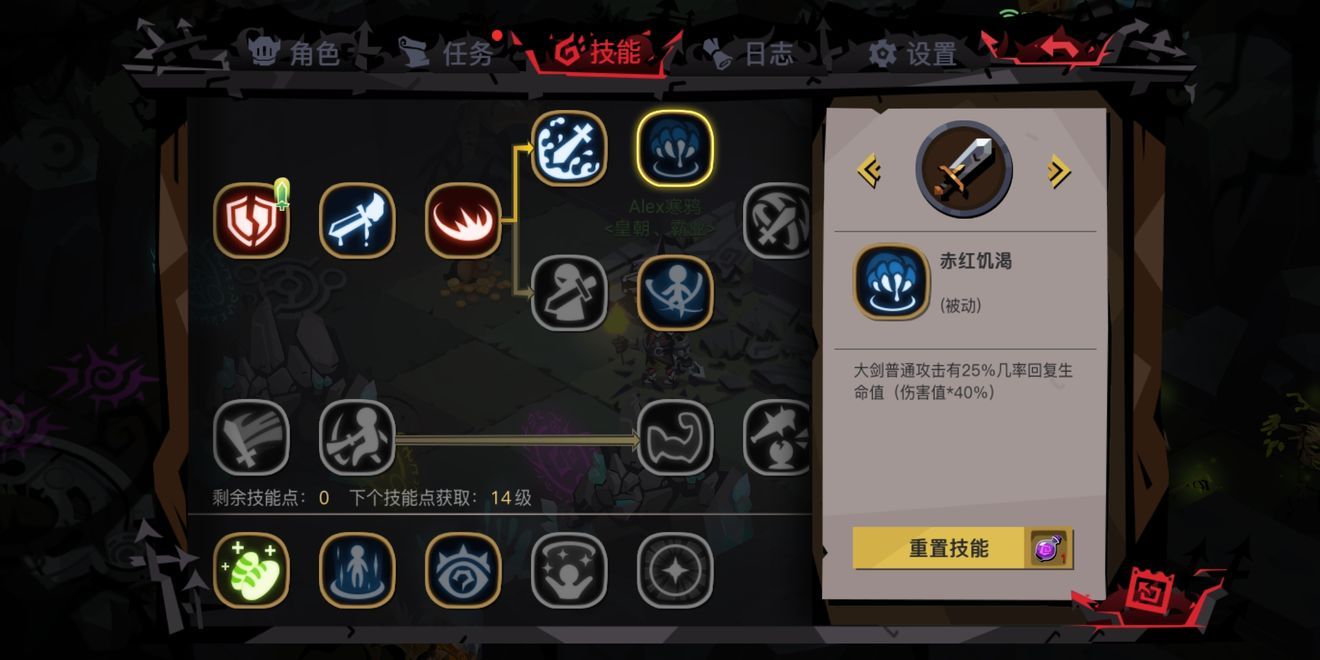
Task: Switch to next weapon with right arrow
Action: point(1059,171)
